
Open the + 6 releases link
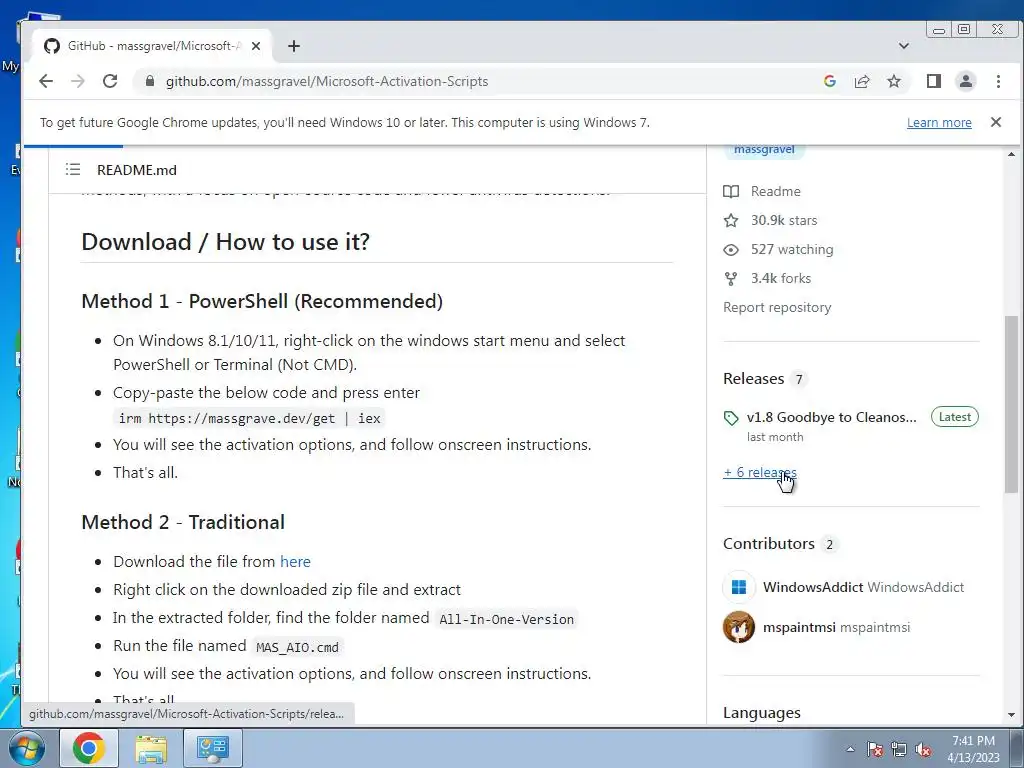coord(760,472)
